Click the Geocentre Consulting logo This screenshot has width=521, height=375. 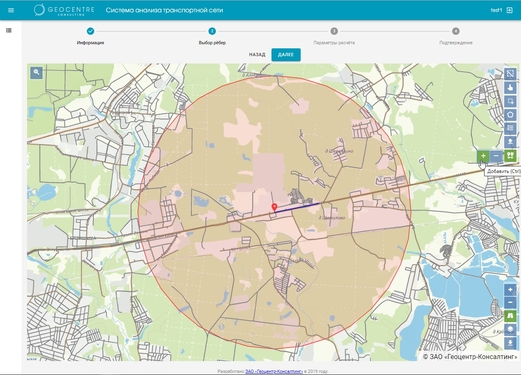click(x=64, y=10)
